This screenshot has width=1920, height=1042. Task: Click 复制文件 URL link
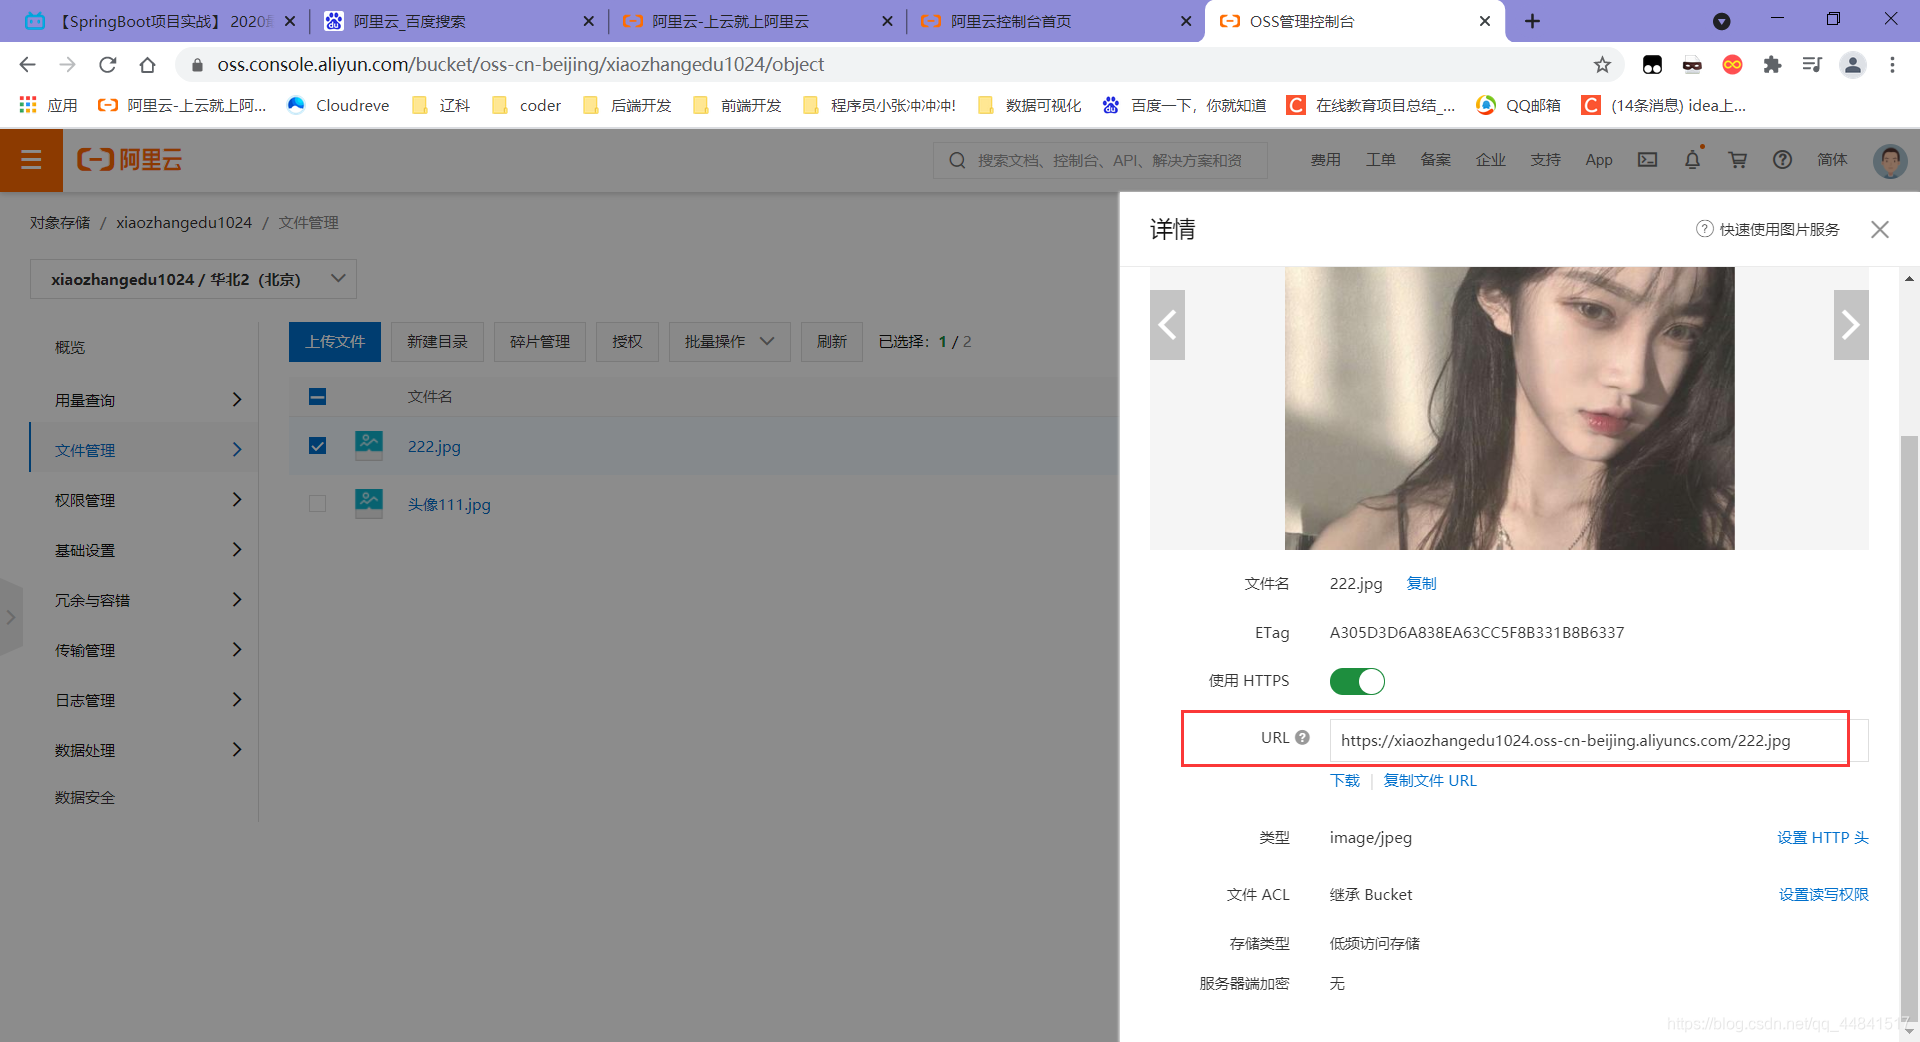1429,780
